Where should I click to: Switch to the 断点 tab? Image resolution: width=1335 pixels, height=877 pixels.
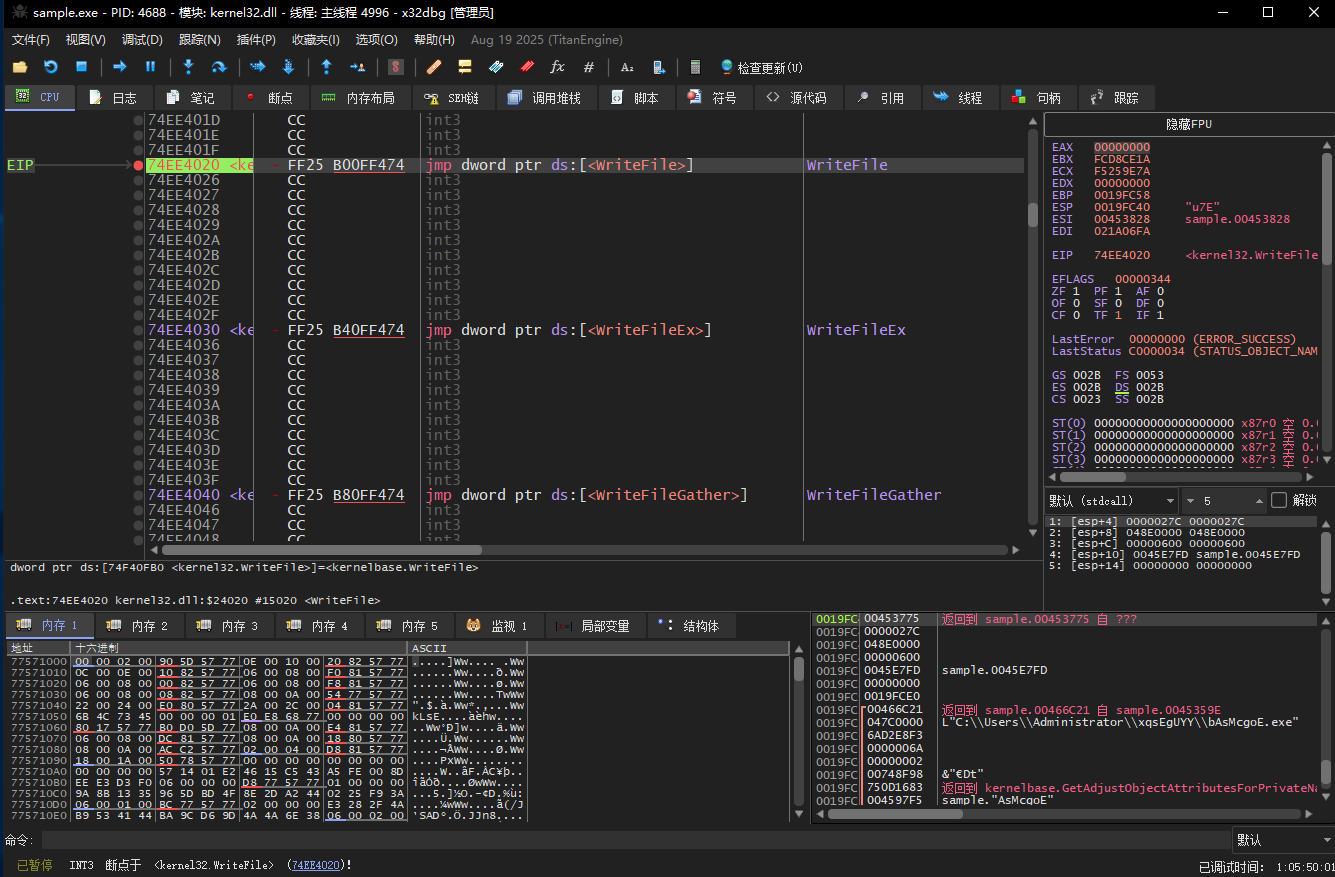click(269, 98)
